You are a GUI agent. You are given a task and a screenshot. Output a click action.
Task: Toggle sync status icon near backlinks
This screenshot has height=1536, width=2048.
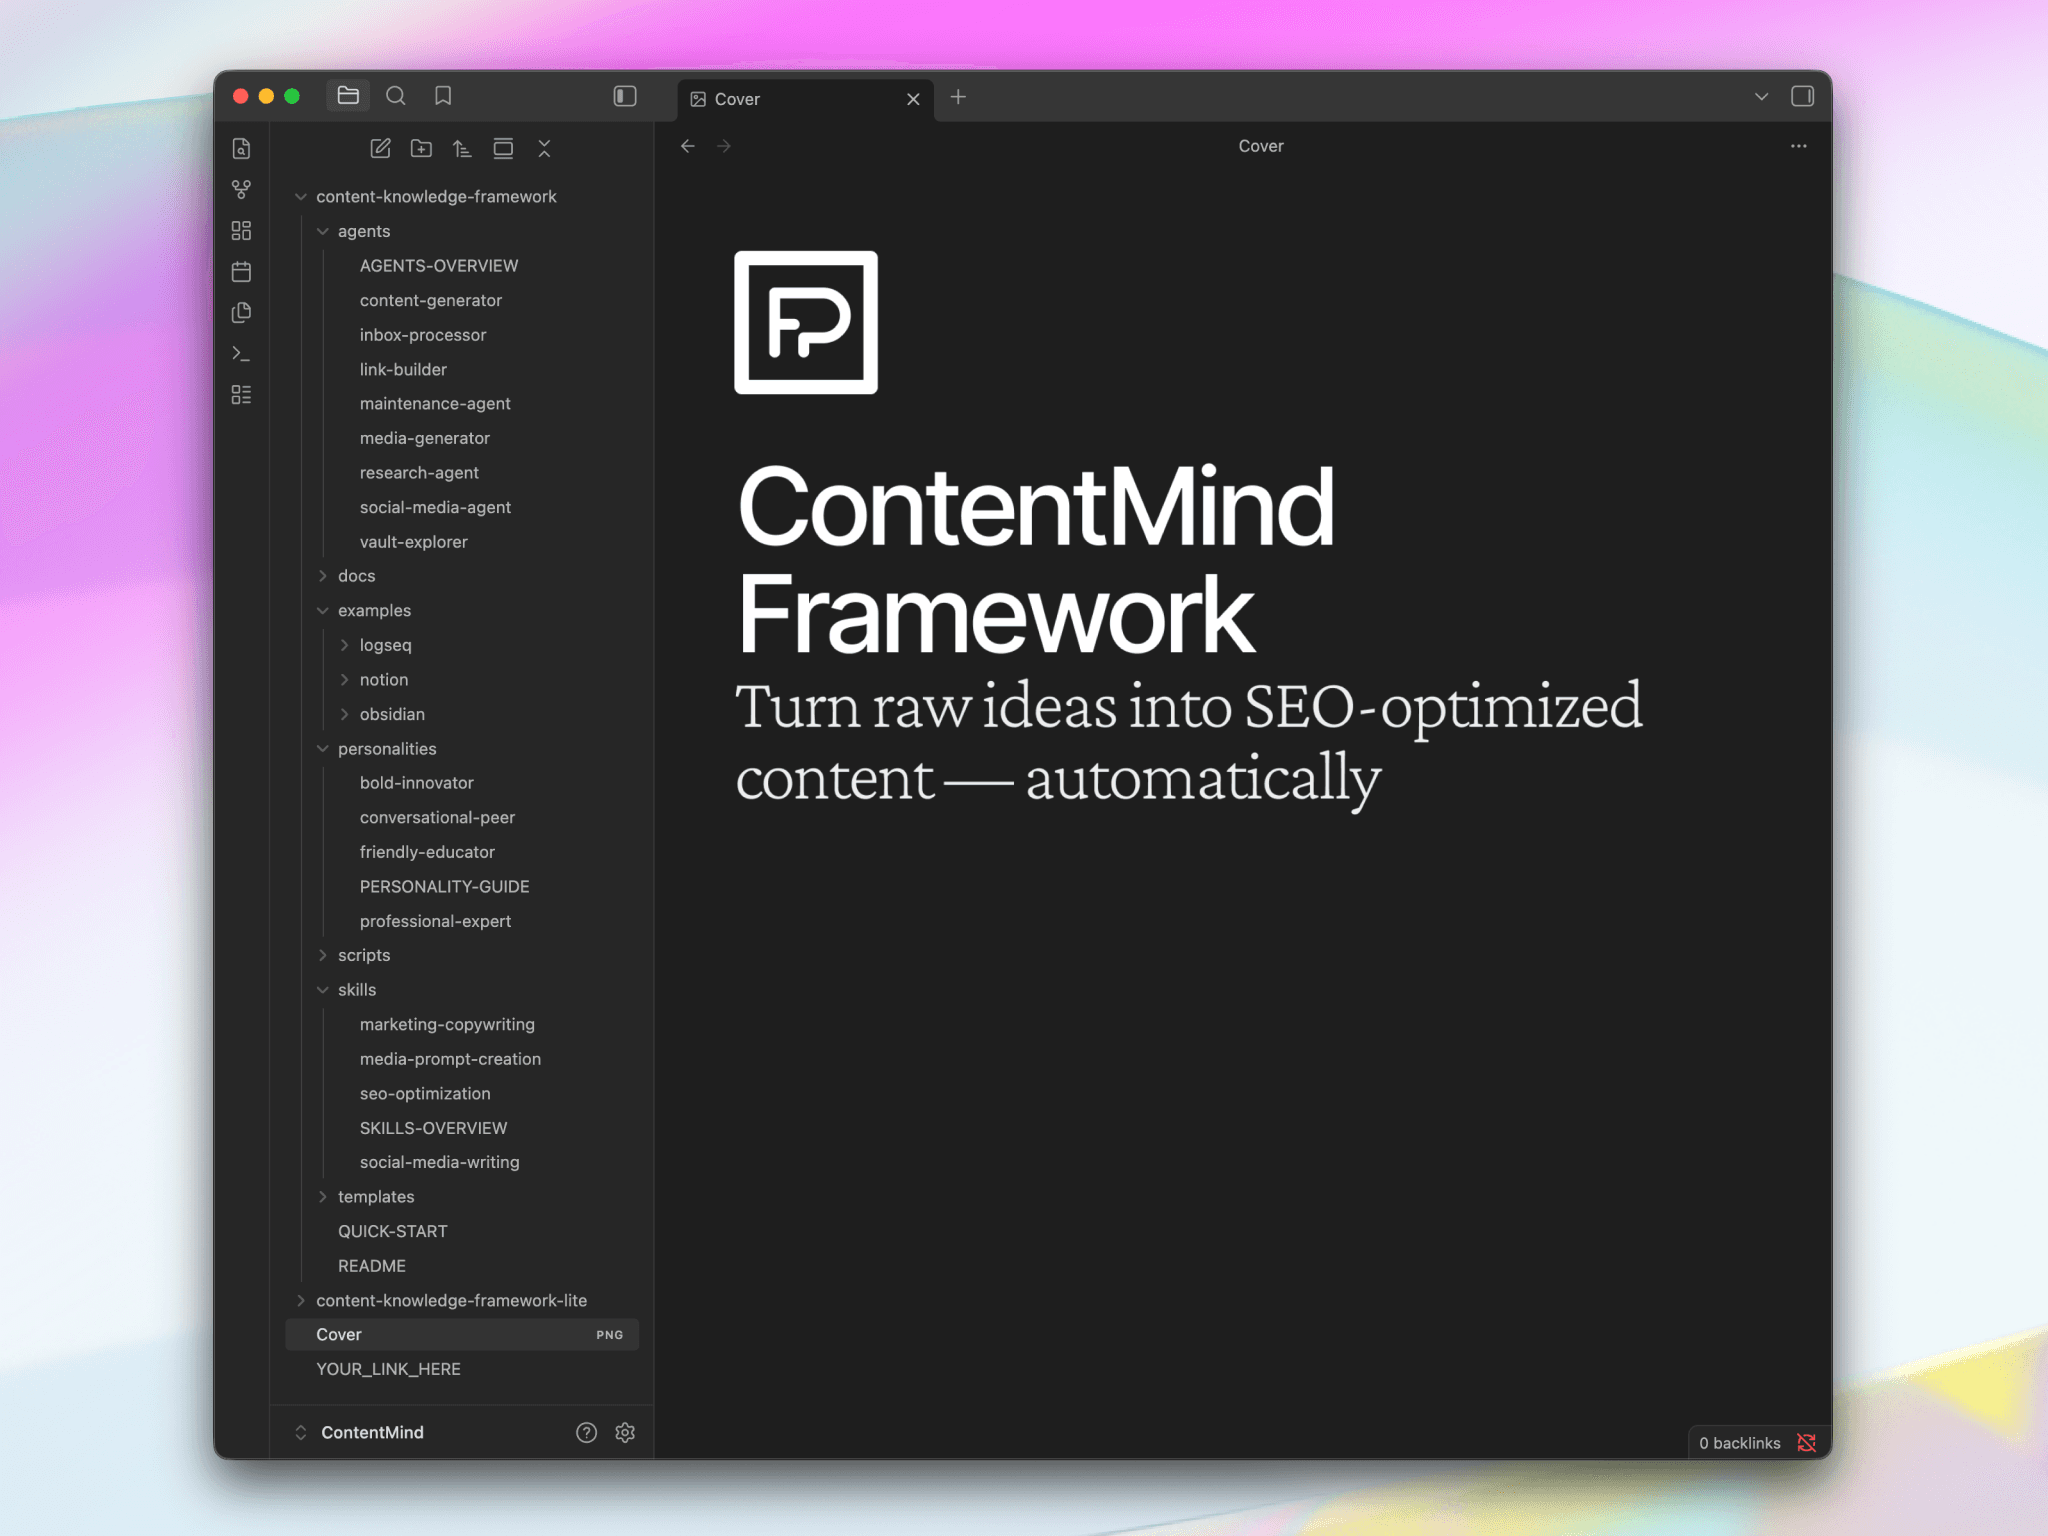point(1806,1443)
